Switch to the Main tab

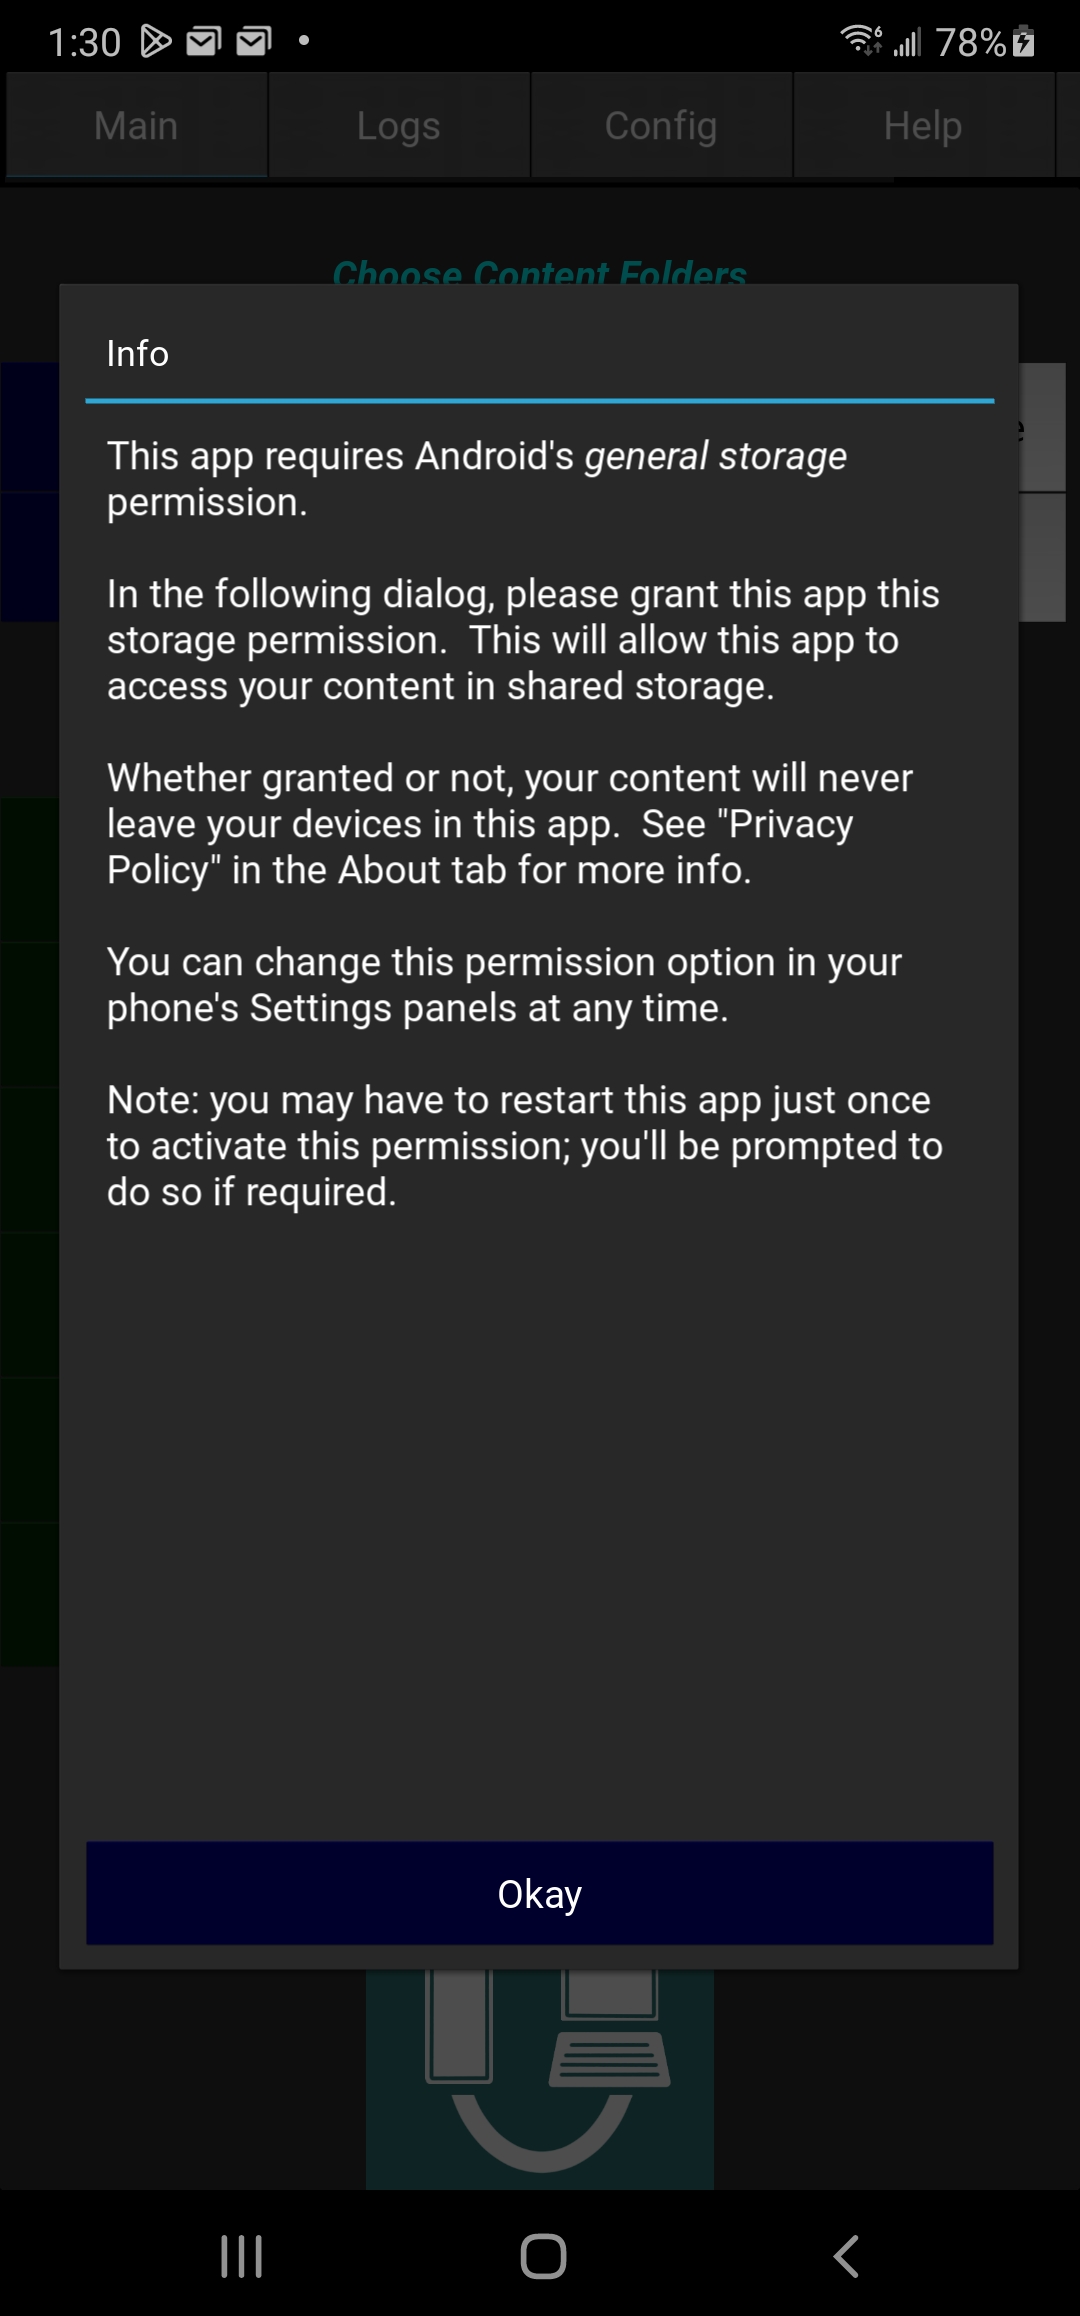tap(137, 126)
